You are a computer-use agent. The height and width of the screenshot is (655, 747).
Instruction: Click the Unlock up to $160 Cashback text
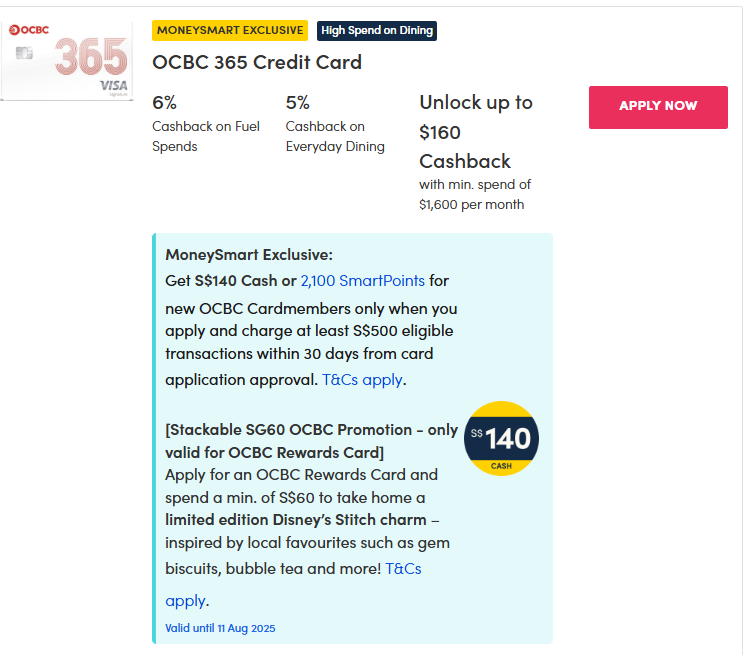point(475,132)
